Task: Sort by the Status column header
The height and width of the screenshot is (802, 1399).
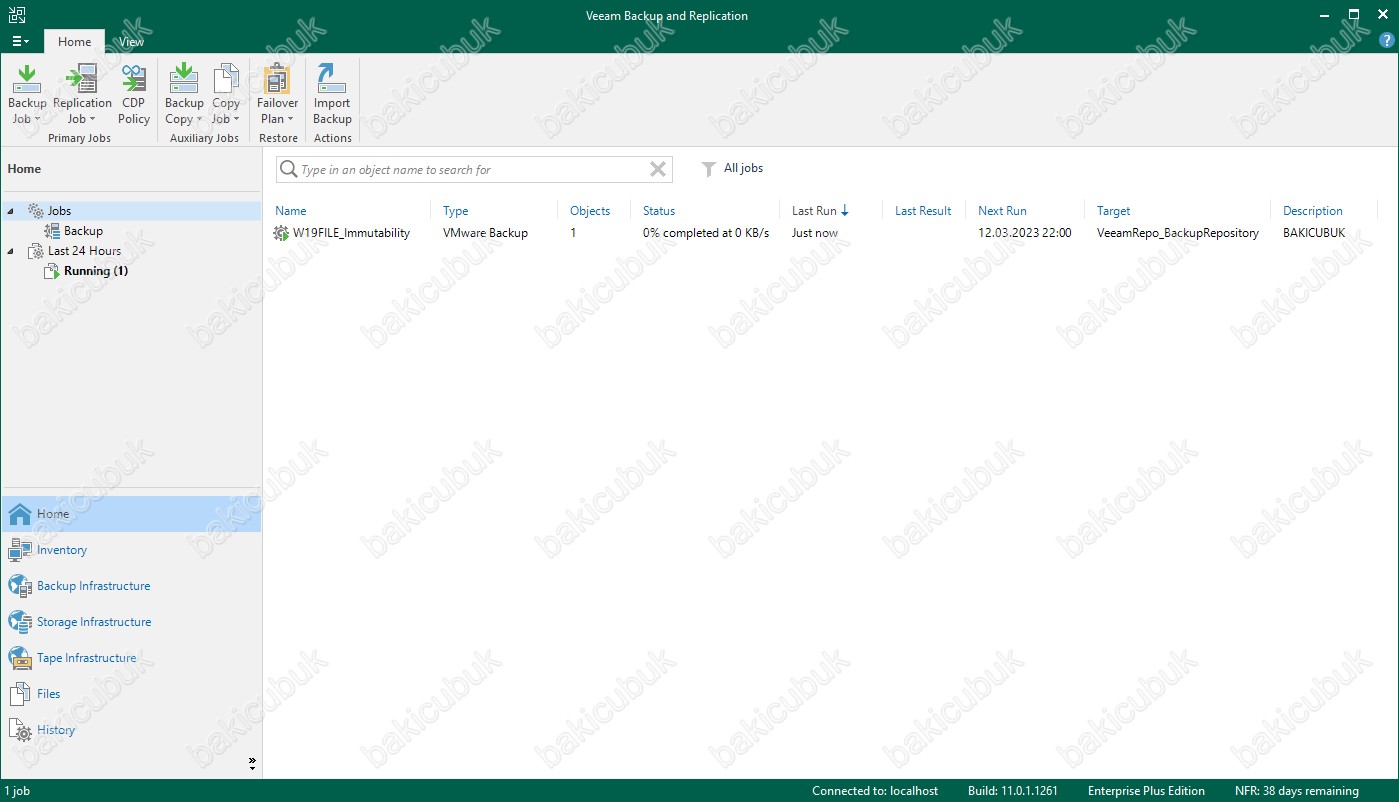Action: click(659, 211)
